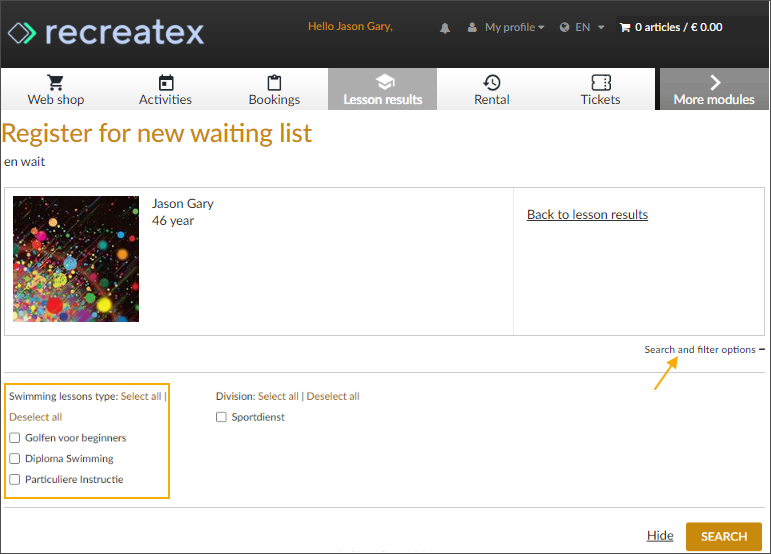The width and height of the screenshot is (771, 554).
Task: Switch to the Tickets tab
Action: 600,89
